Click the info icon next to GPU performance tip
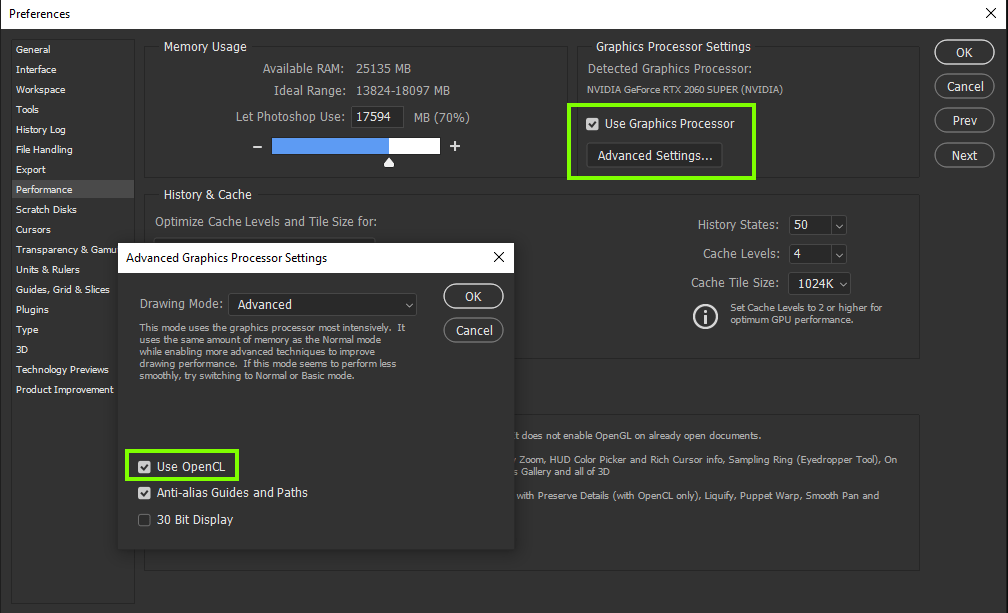The height and width of the screenshot is (613, 1008). point(705,315)
